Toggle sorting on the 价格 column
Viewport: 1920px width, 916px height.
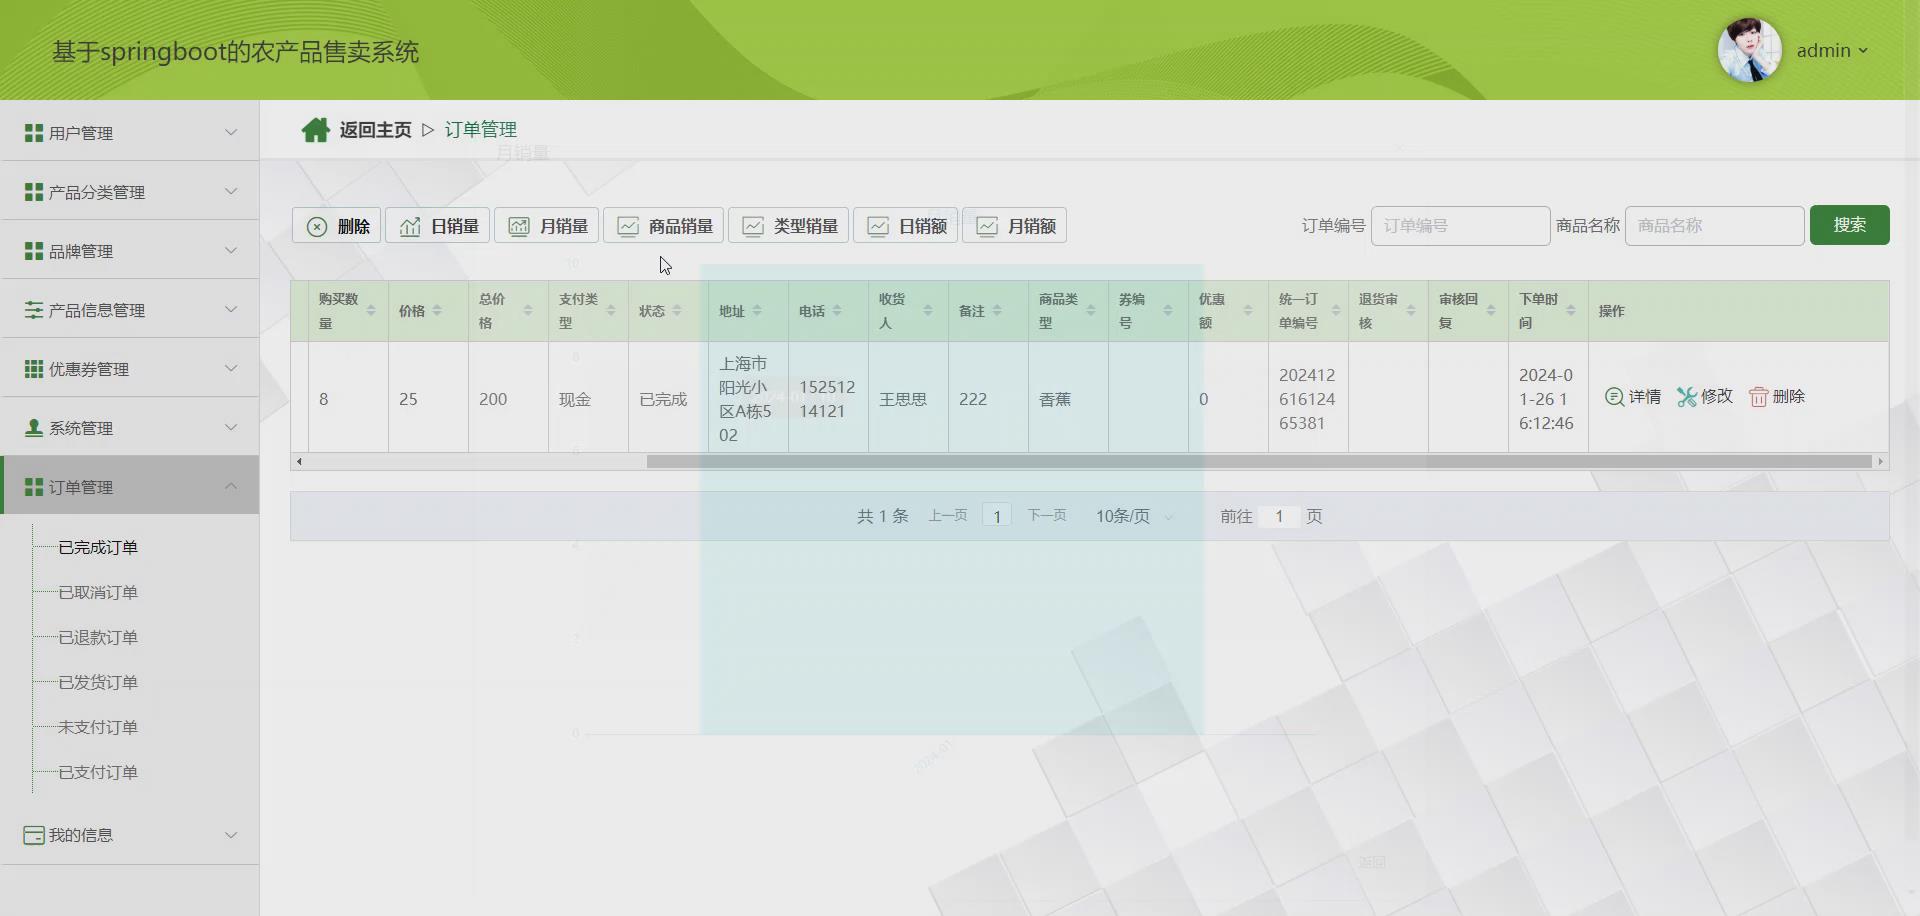[x=437, y=310]
